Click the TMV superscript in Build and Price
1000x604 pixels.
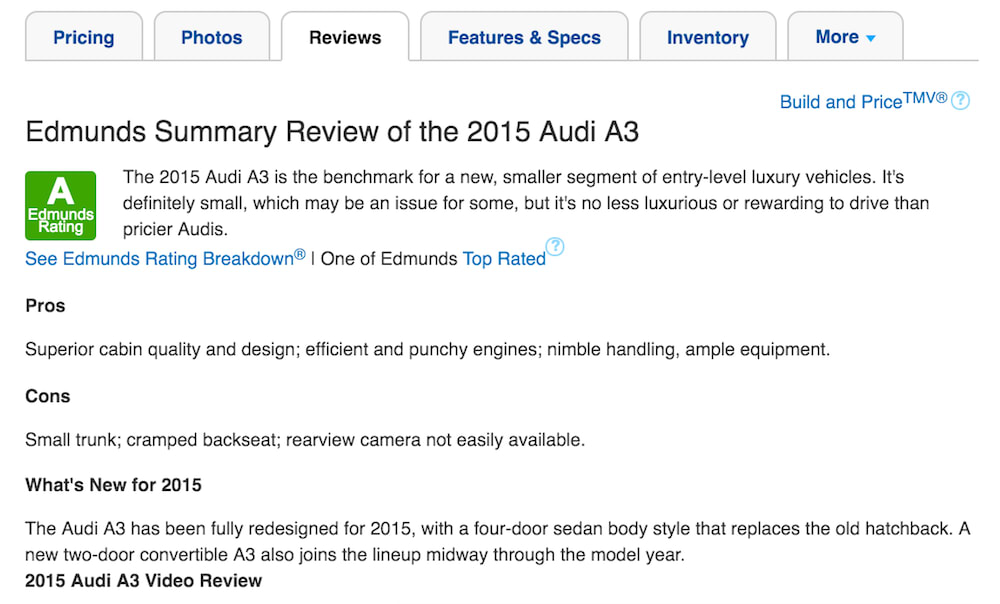pos(925,98)
